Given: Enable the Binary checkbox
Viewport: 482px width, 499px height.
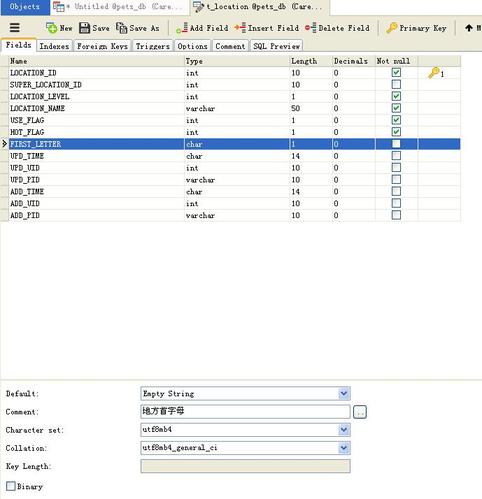Looking at the screenshot, I should point(11,486).
